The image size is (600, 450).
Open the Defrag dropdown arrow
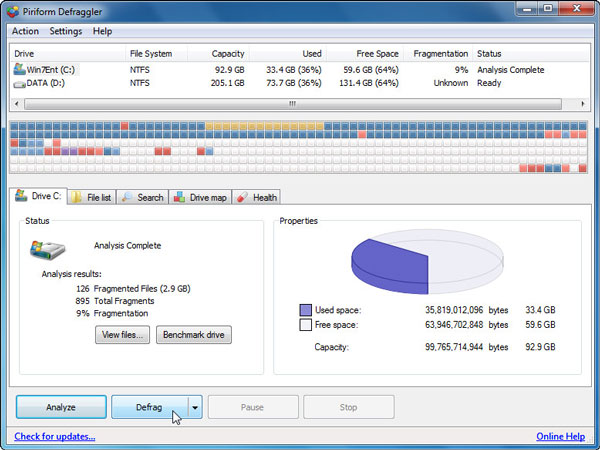(195, 407)
